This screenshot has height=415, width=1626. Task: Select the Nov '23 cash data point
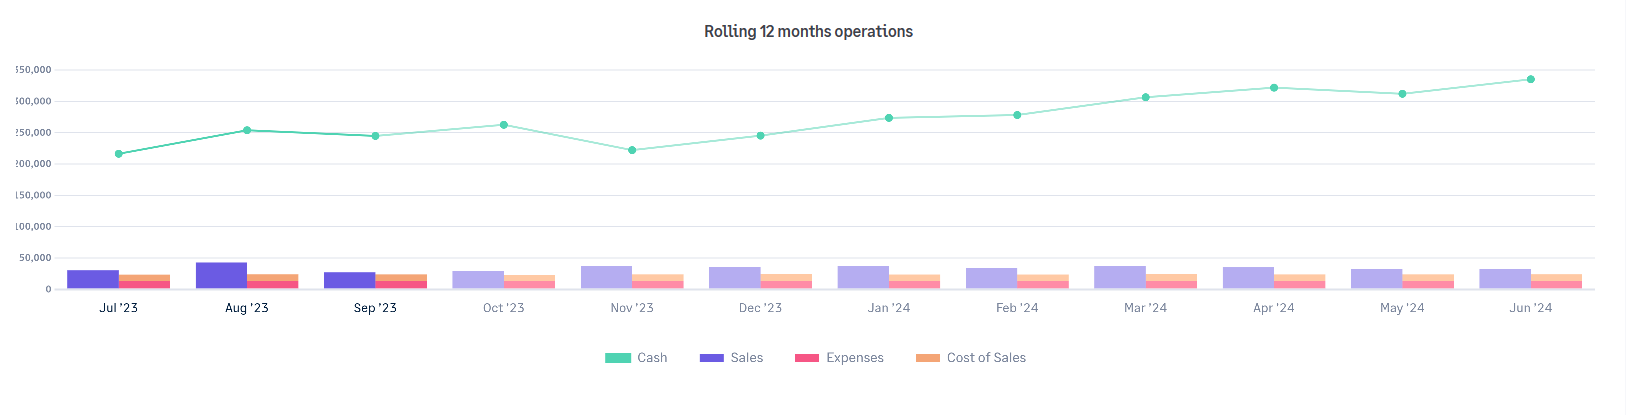(632, 150)
